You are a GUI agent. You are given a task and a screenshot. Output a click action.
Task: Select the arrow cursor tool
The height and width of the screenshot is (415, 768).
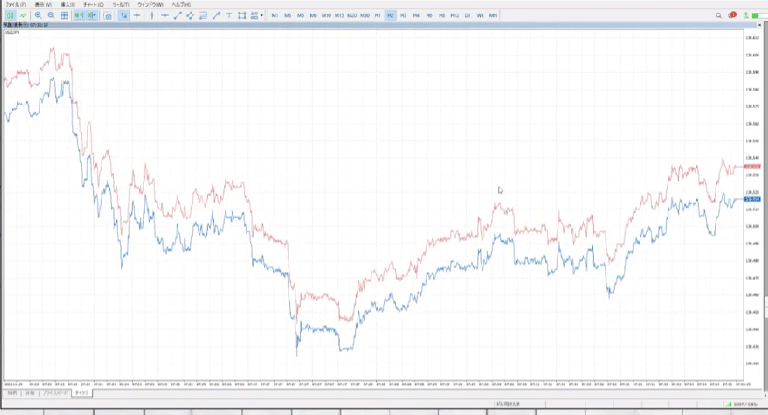(x=124, y=16)
